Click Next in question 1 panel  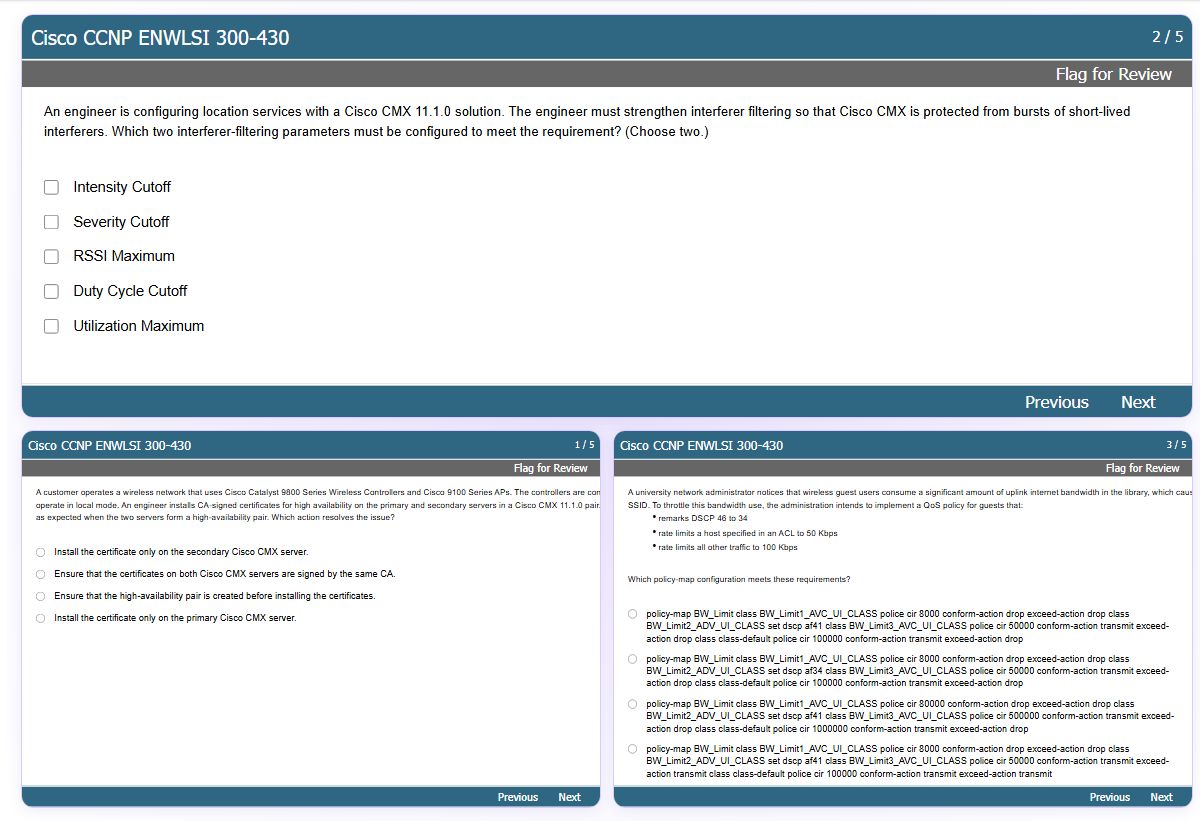[569, 797]
